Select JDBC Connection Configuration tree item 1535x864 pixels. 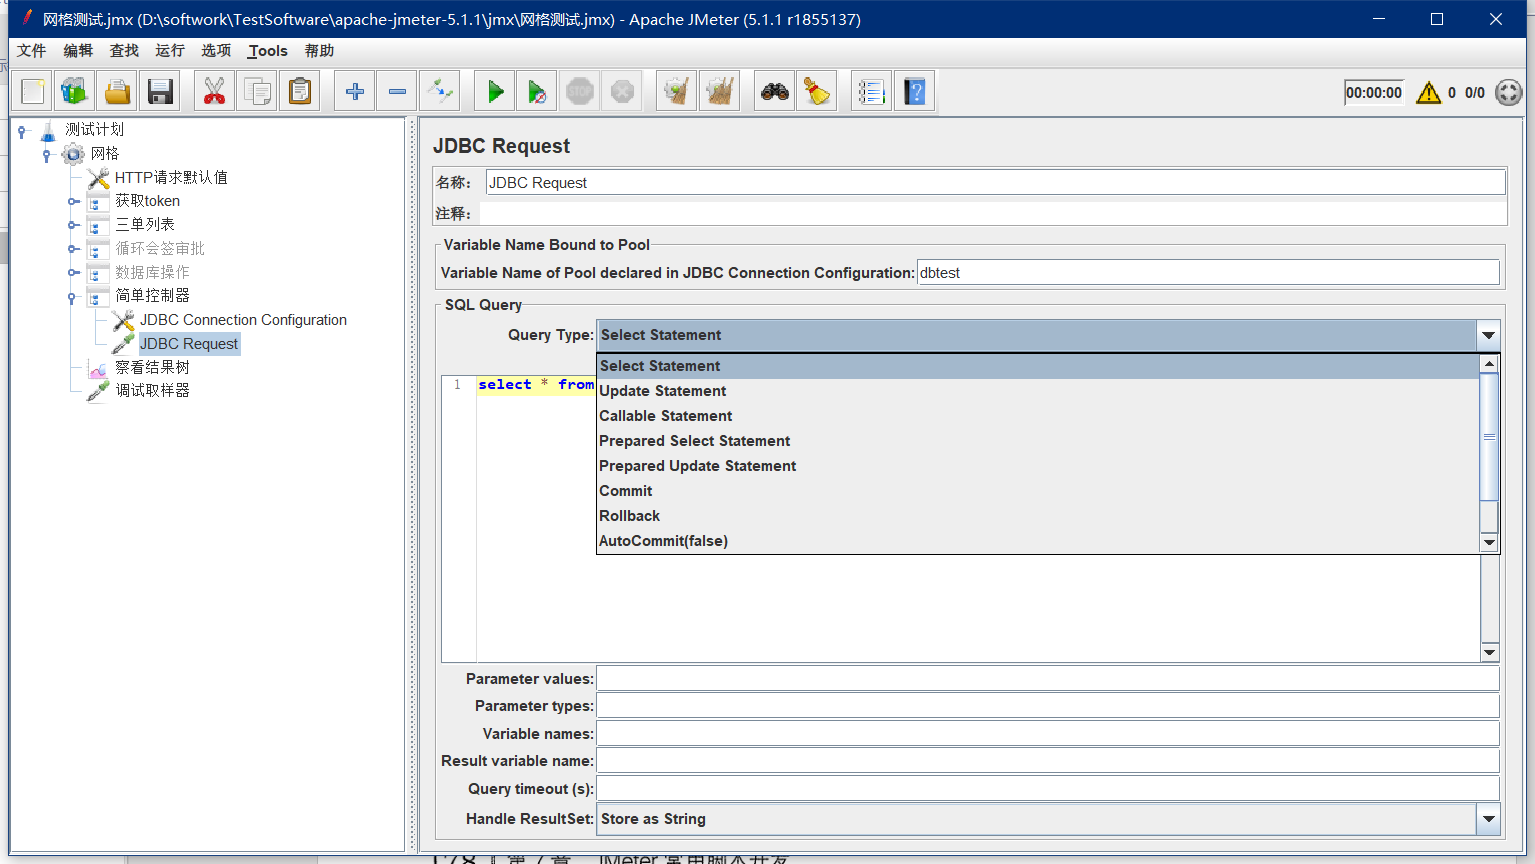[243, 320]
